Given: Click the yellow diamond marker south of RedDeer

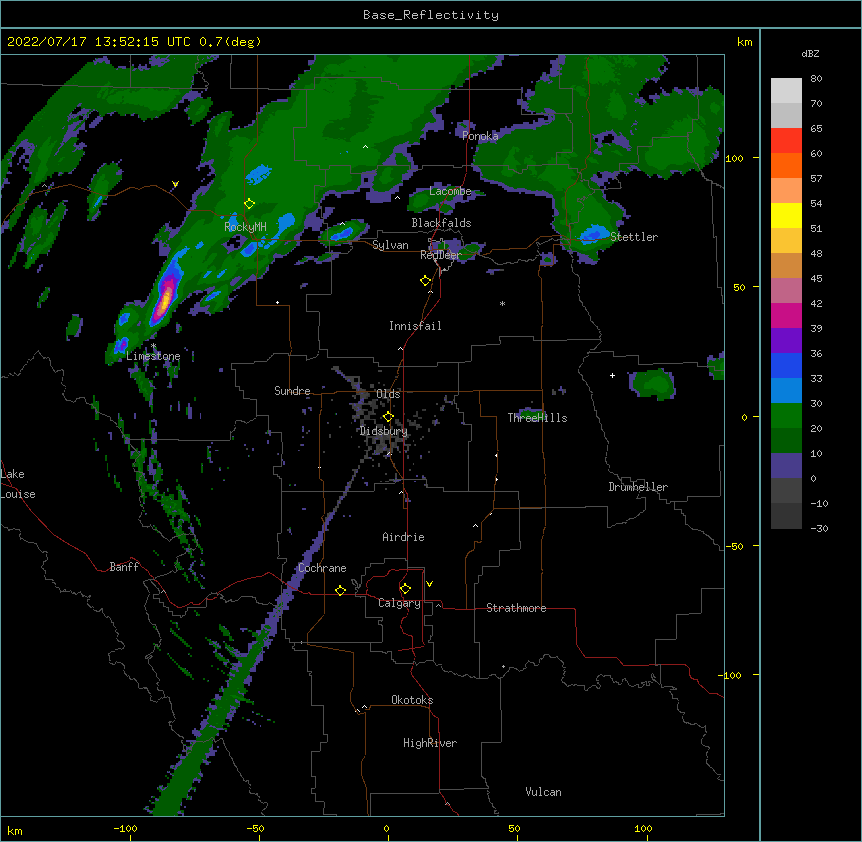Looking at the screenshot, I should click(x=425, y=281).
